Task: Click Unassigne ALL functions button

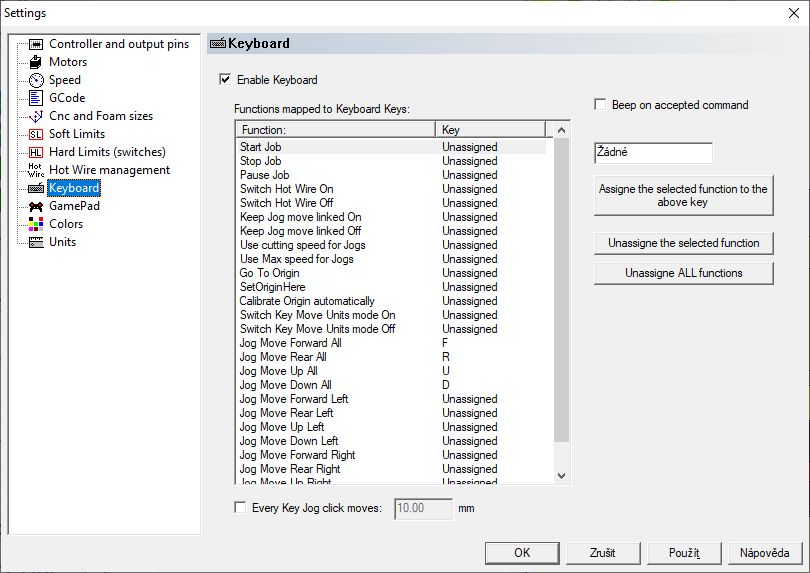Action: tap(684, 273)
